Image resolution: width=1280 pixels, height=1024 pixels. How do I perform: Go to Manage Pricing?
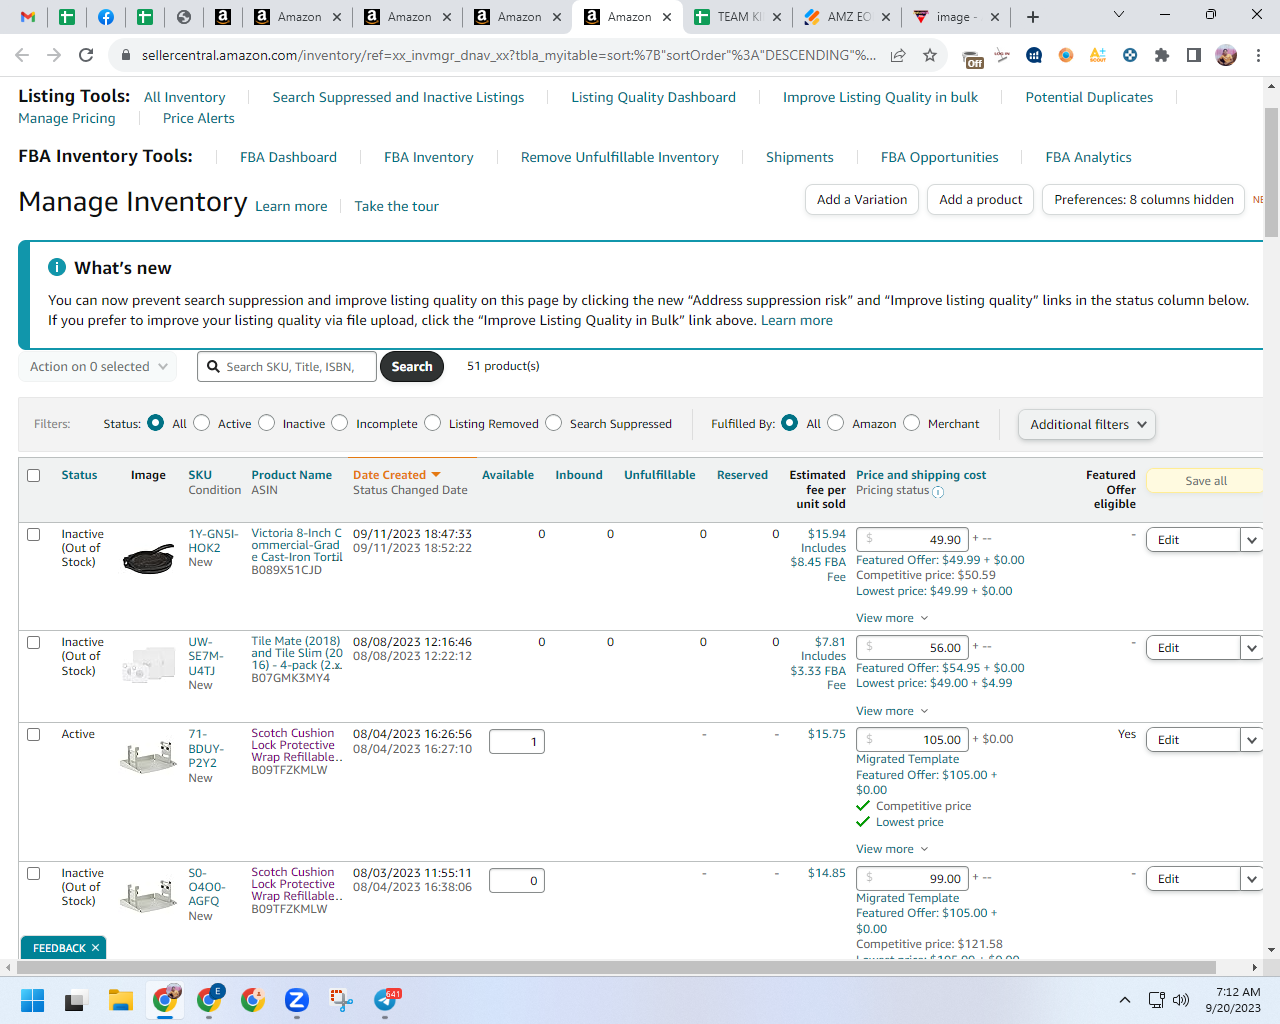tap(67, 118)
